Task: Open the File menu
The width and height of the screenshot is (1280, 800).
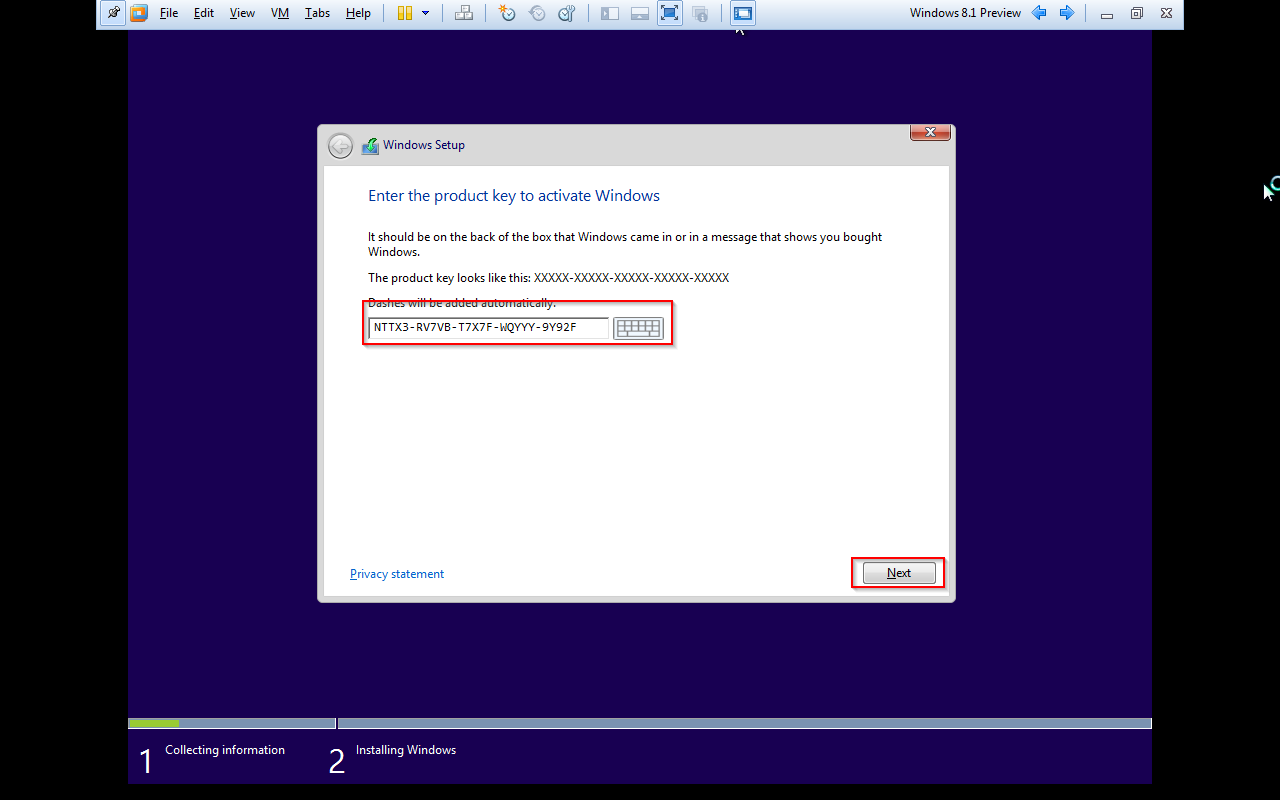Action: click(169, 13)
